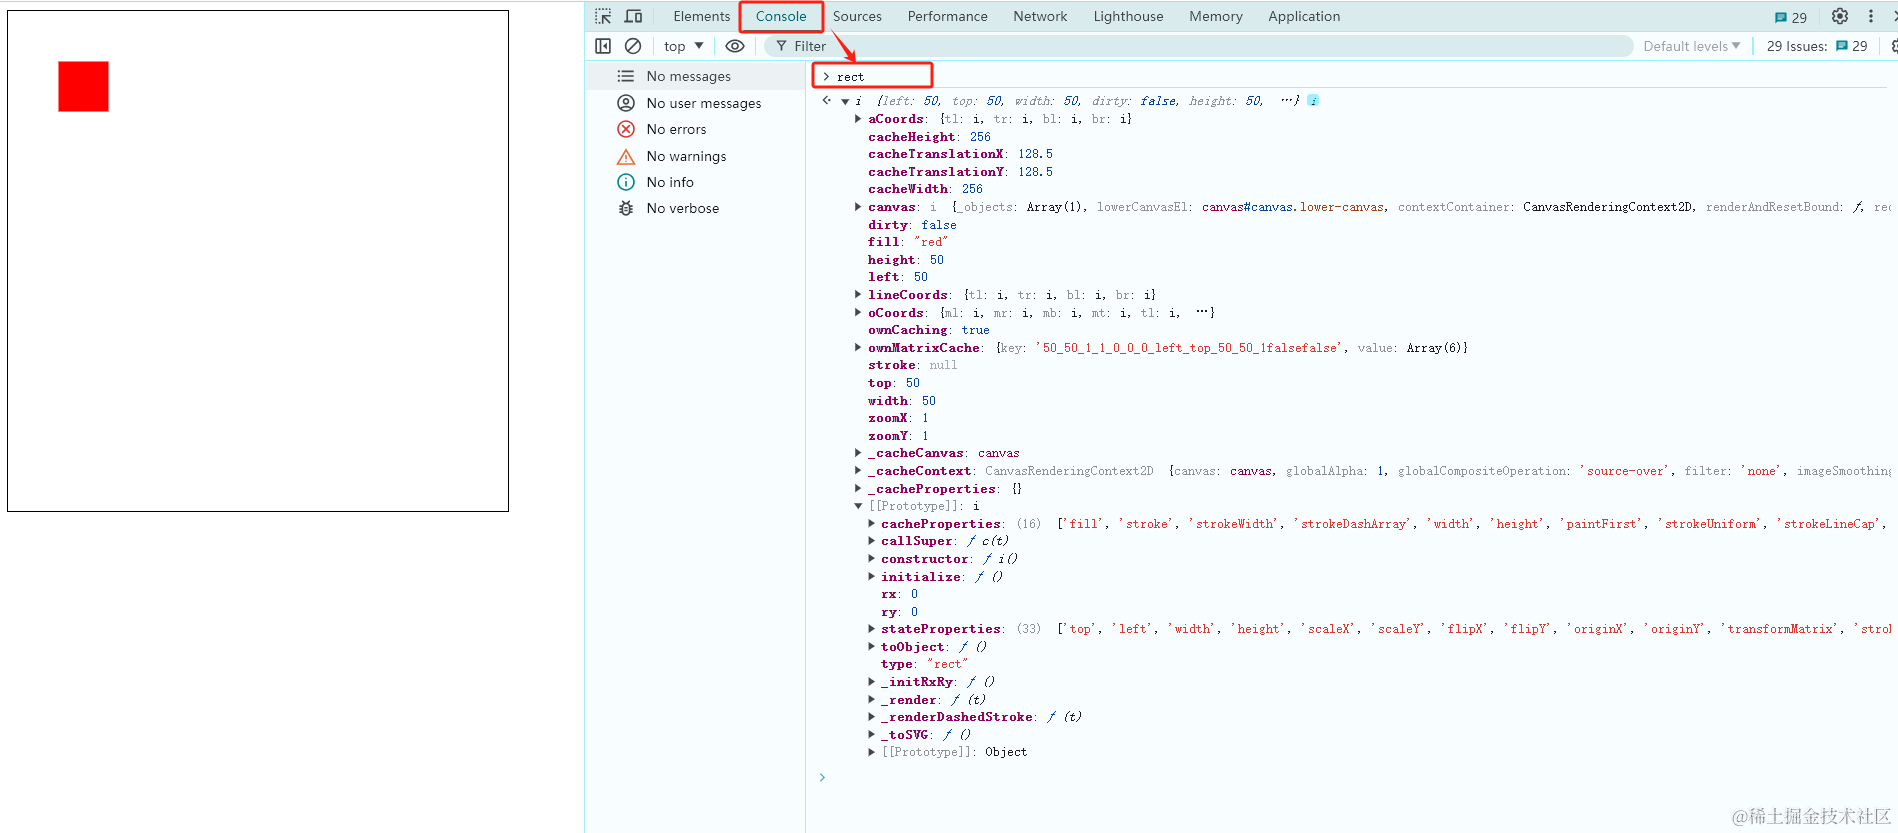
Task: Switch to the Lighthouse tab
Action: pos(1128,16)
